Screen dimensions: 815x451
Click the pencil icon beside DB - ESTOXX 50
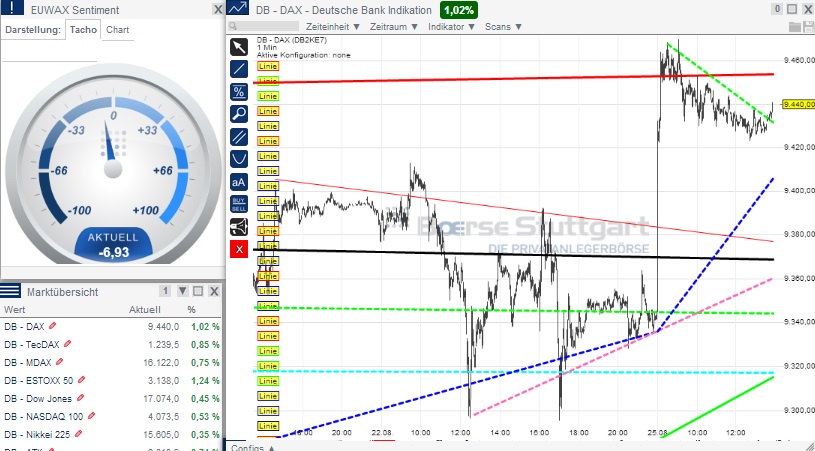click(81, 380)
